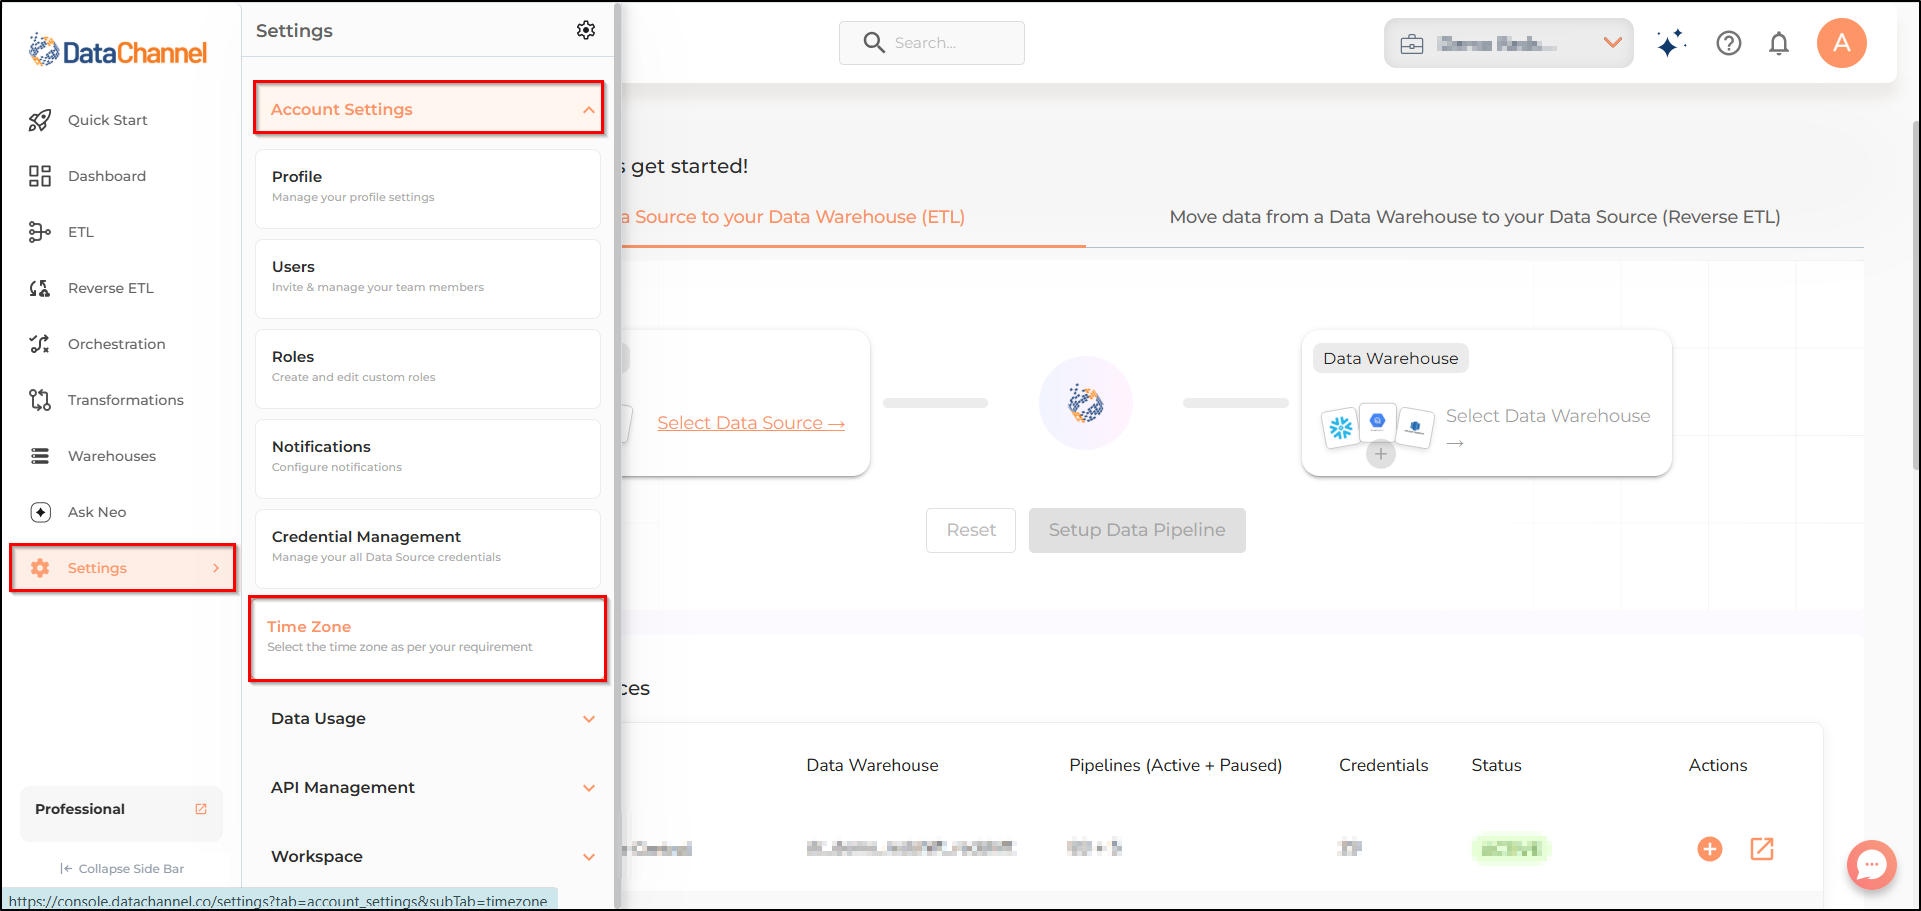Open Roles settings
This screenshot has width=1921, height=911.
[428, 368]
